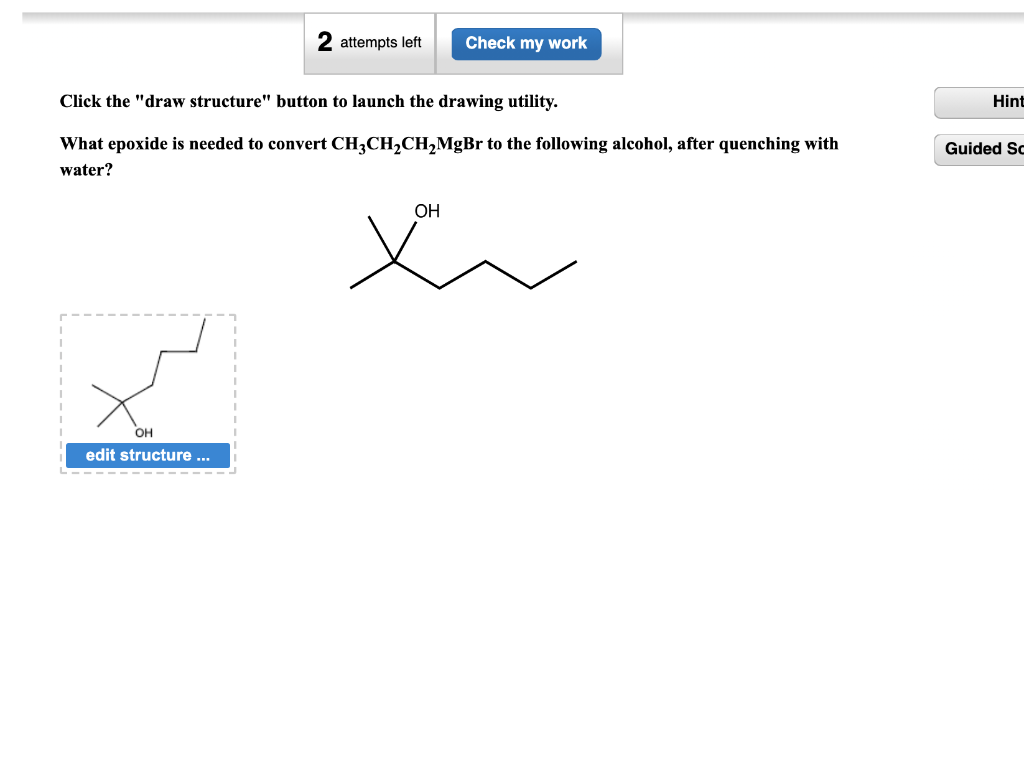
Task: Click the dashed structure answer box
Action: coord(147,393)
